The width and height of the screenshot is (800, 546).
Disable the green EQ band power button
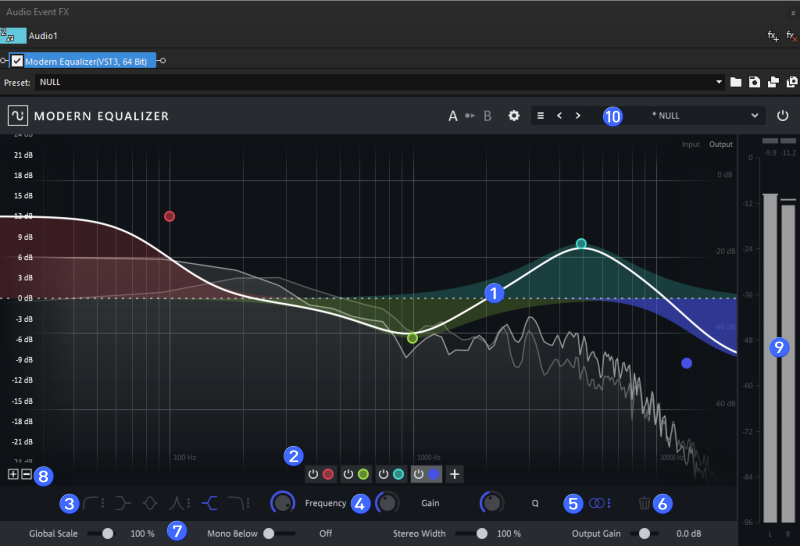(348, 474)
